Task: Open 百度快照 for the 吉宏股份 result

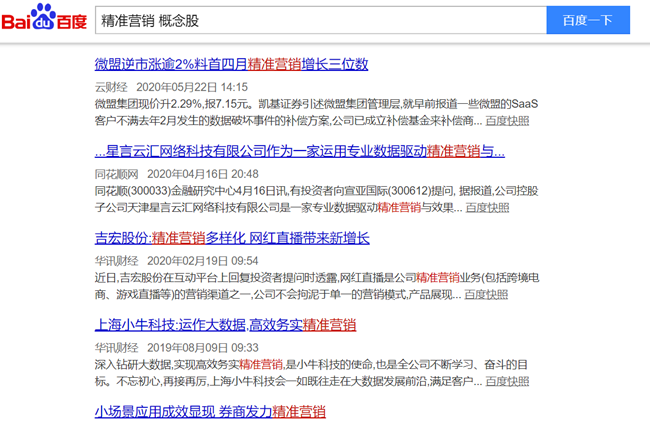Action: pos(486,295)
